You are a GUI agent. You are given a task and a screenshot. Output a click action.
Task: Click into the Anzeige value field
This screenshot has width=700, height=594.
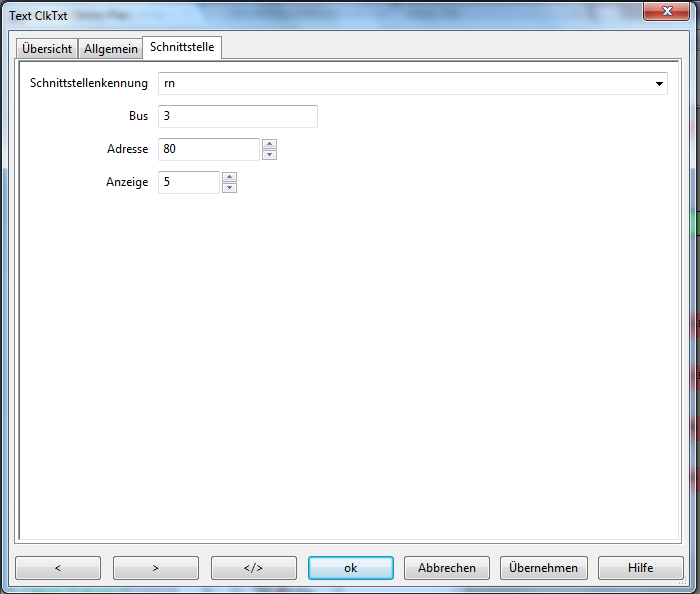[x=188, y=182]
